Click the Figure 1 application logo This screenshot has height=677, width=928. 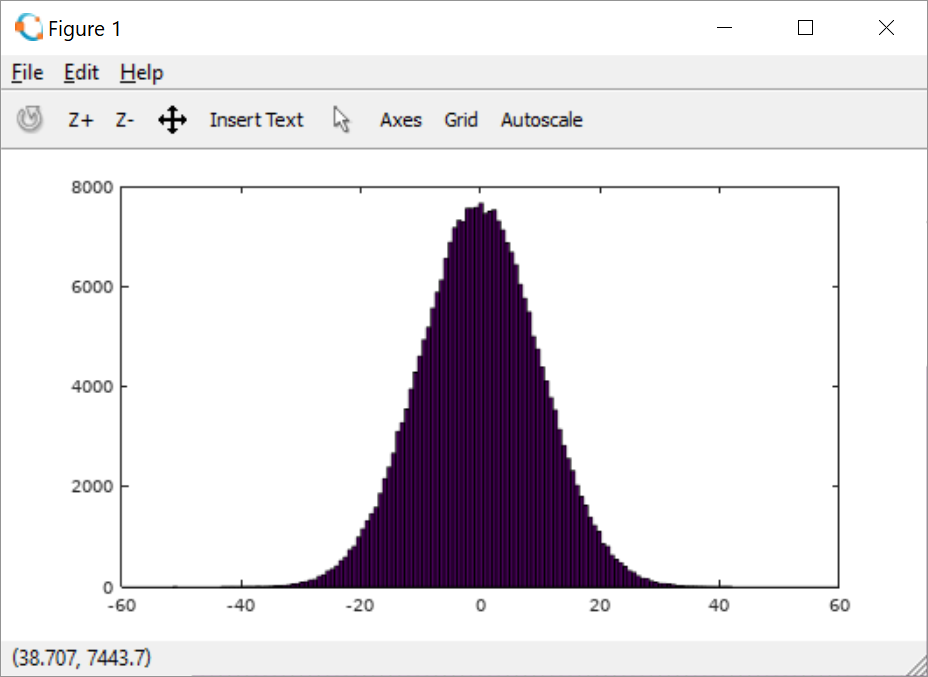coord(26,27)
